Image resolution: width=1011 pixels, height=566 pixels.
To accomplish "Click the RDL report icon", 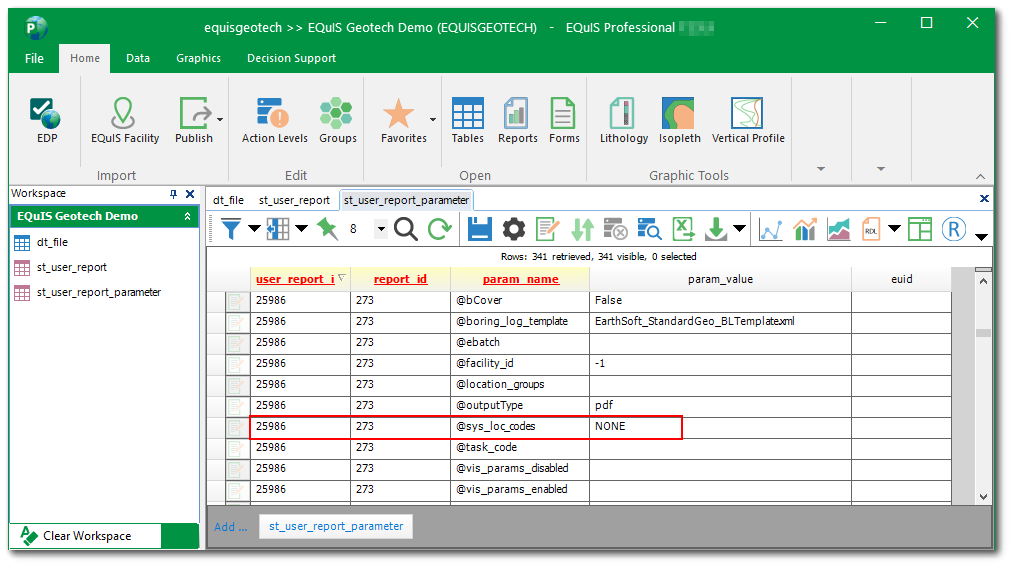I will [871, 229].
